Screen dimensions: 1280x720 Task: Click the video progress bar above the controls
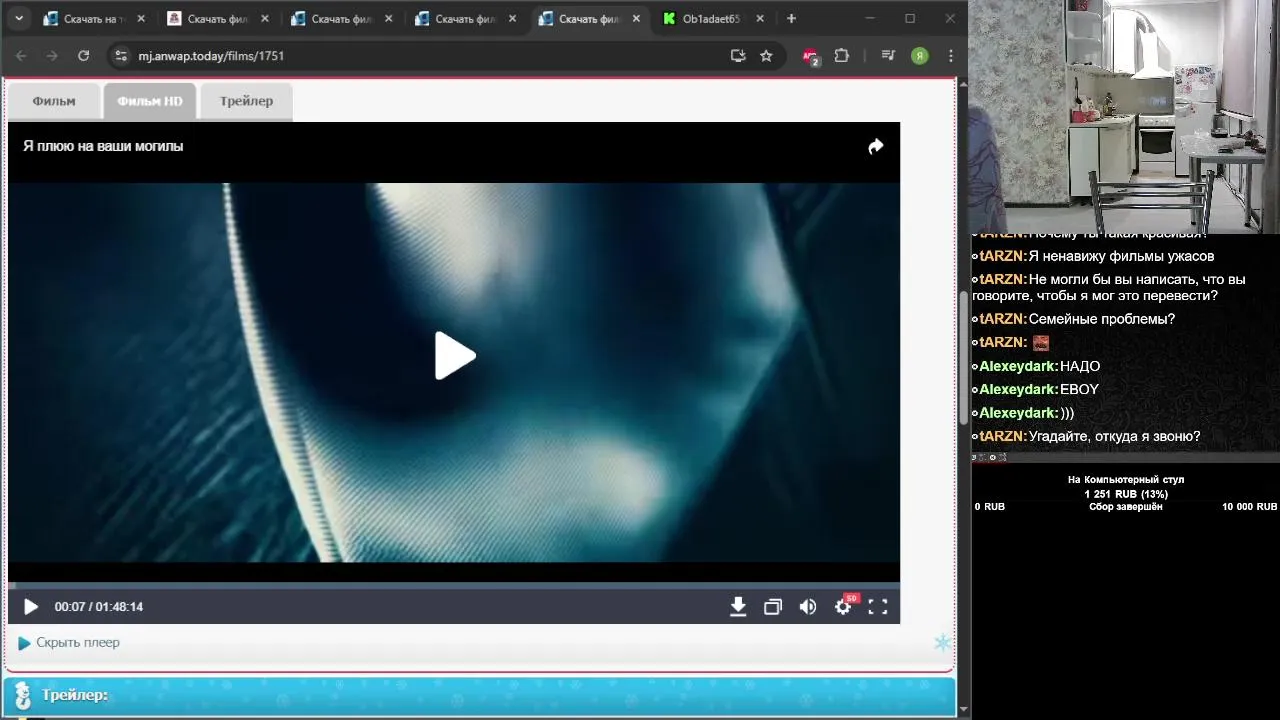point(454,585)
